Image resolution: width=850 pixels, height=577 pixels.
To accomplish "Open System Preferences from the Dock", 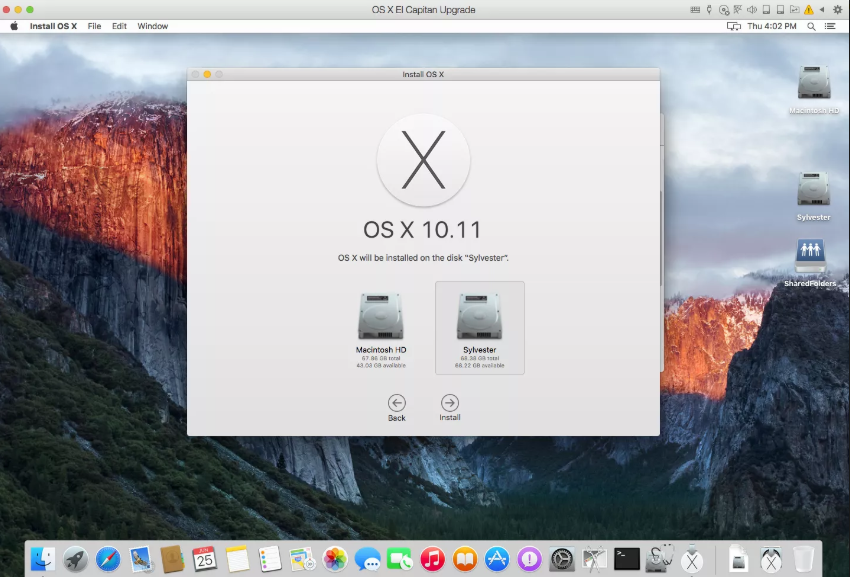I will coord(562,559).
